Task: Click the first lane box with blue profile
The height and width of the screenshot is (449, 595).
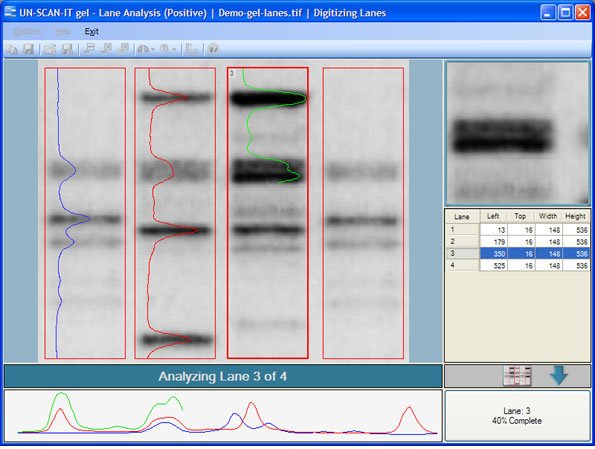Action: coord(85,213)
